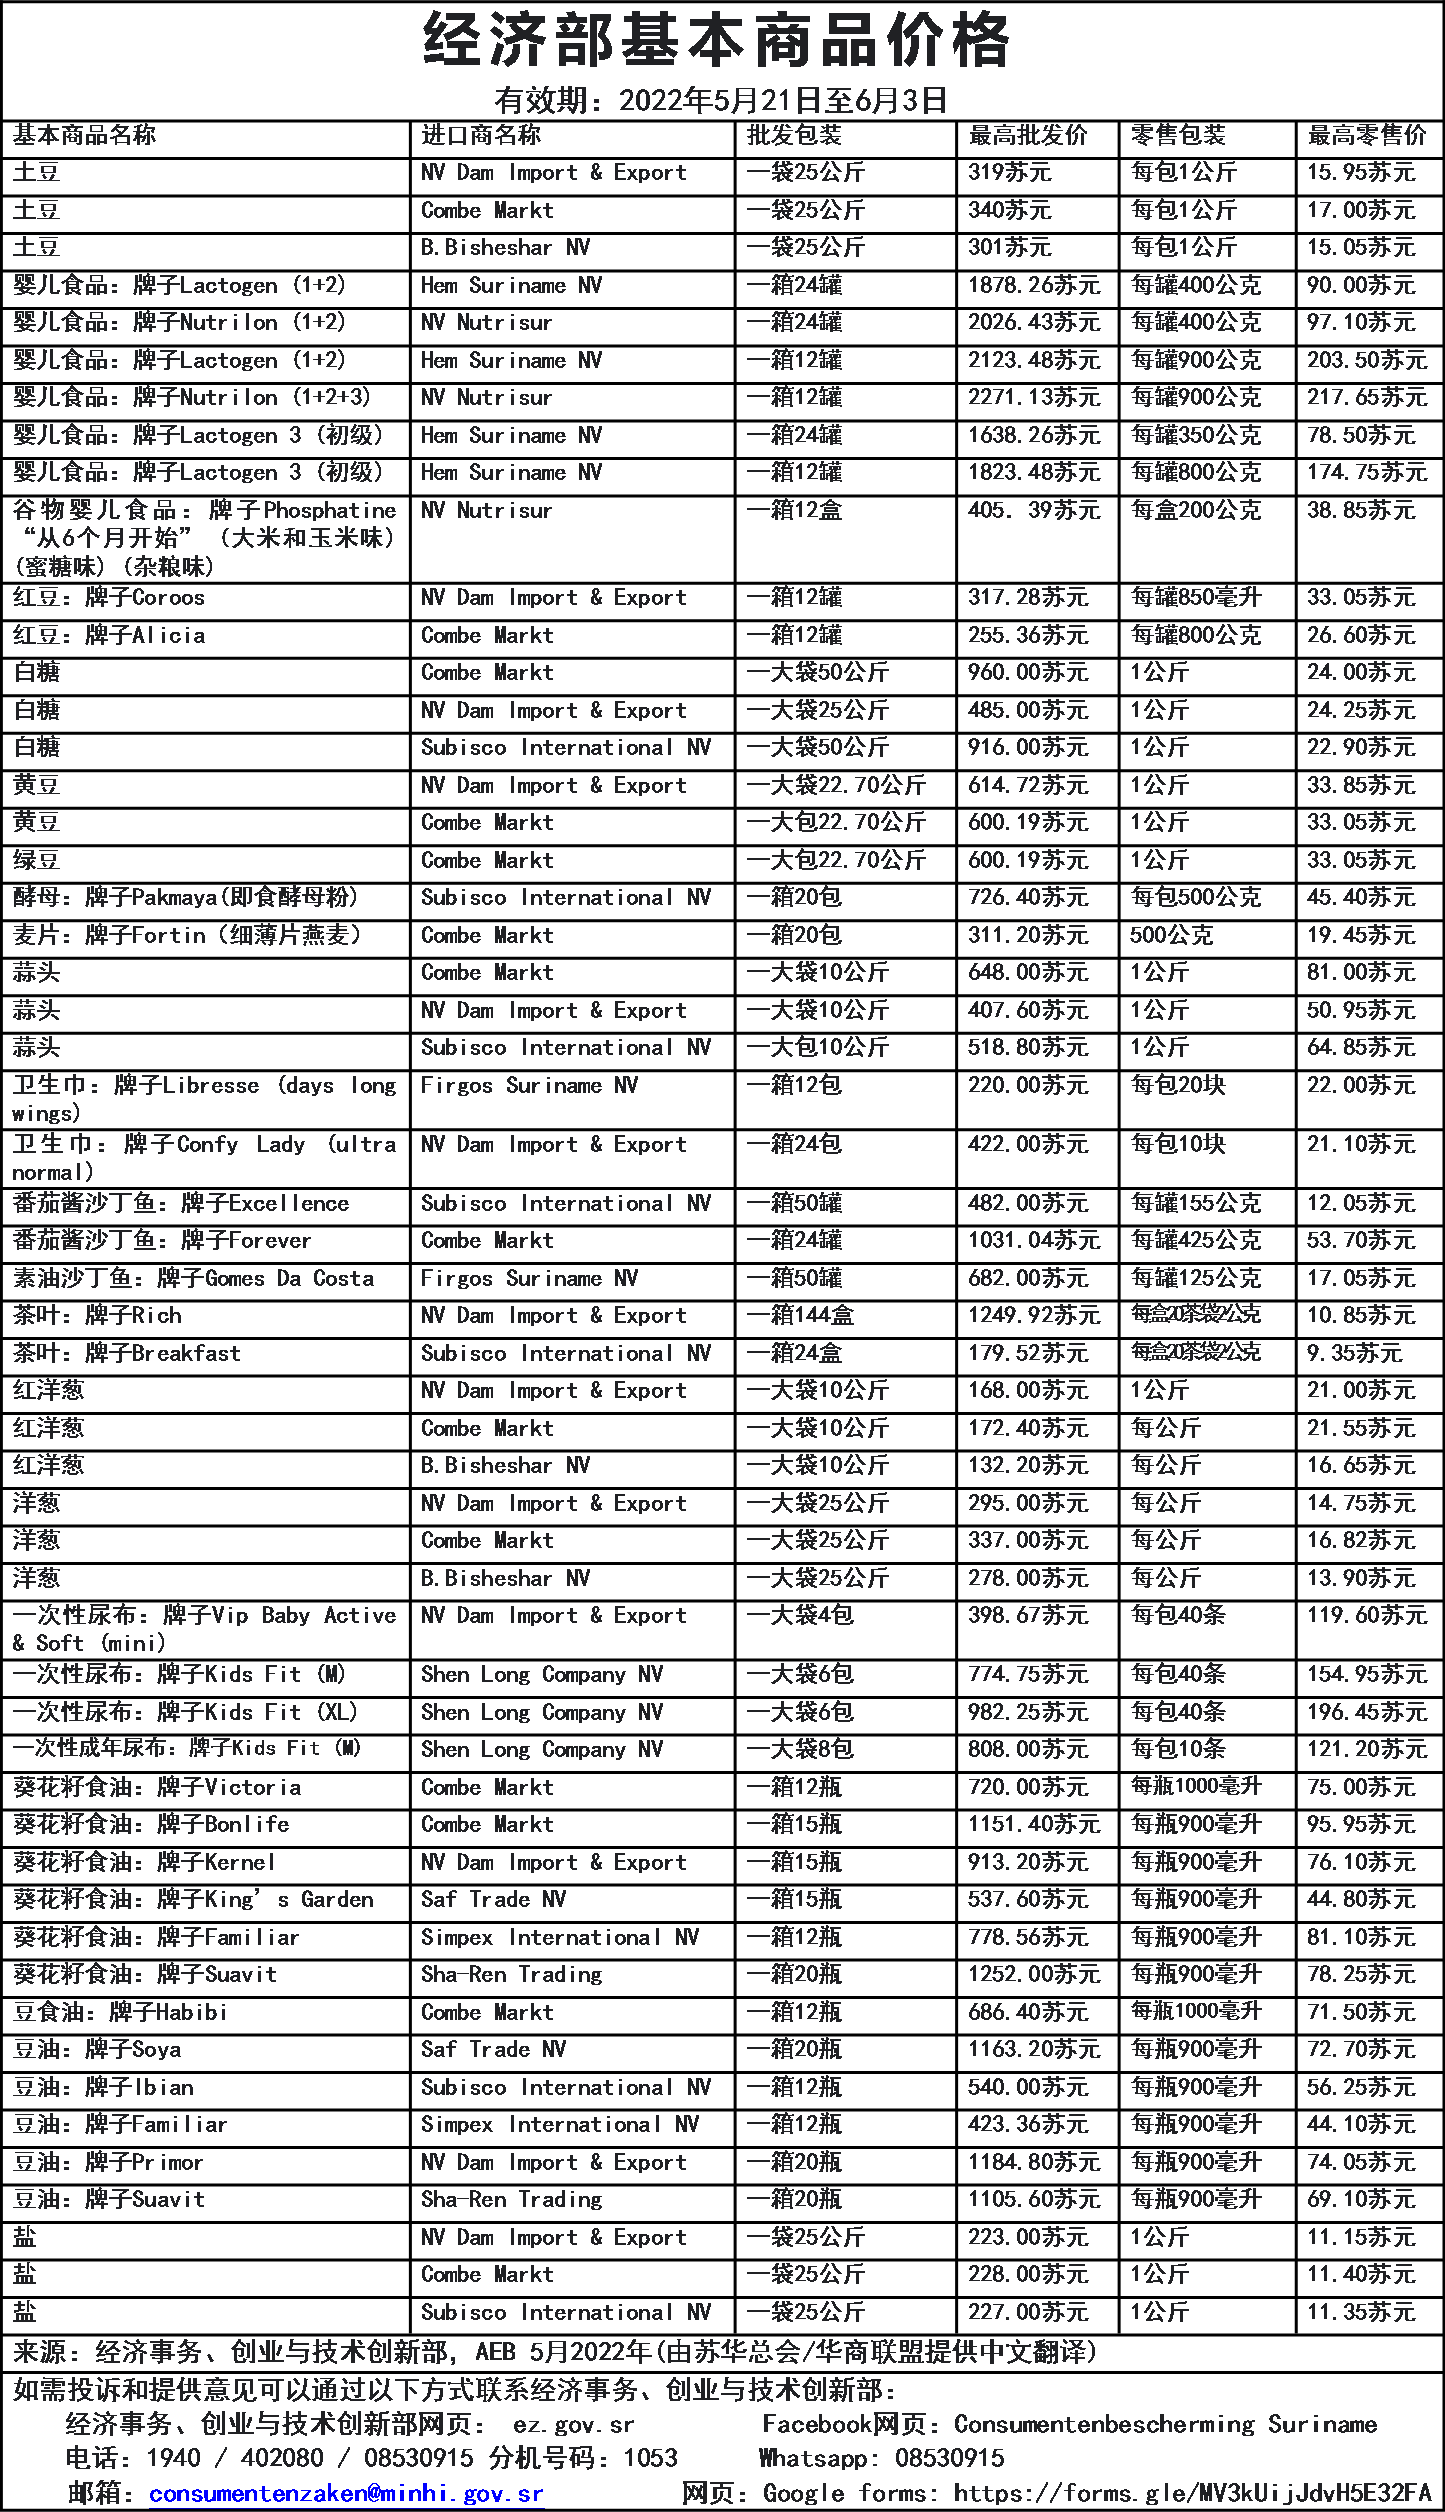Click the retail packaging 每罐850毫升
1445x2512 pixels.
1196,598
